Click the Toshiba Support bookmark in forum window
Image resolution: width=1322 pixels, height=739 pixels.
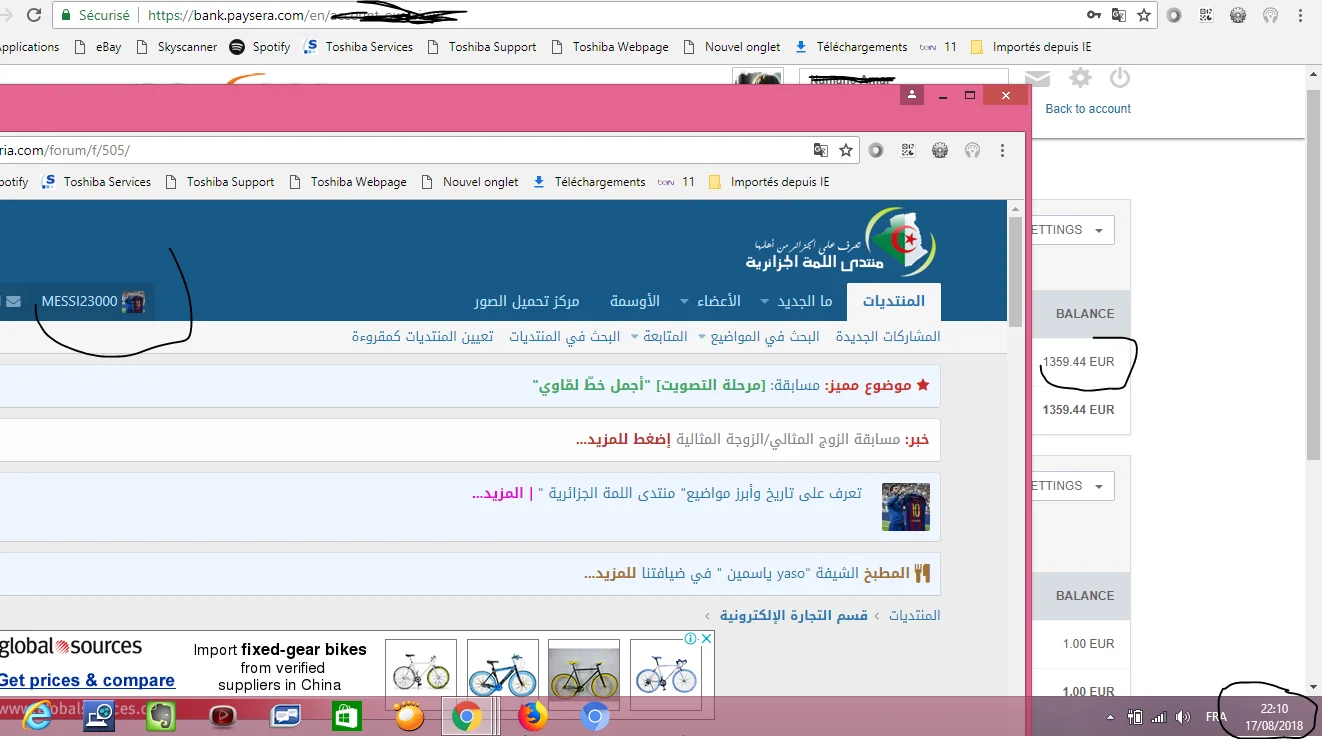pyautogui.click(x=230, y=182)
